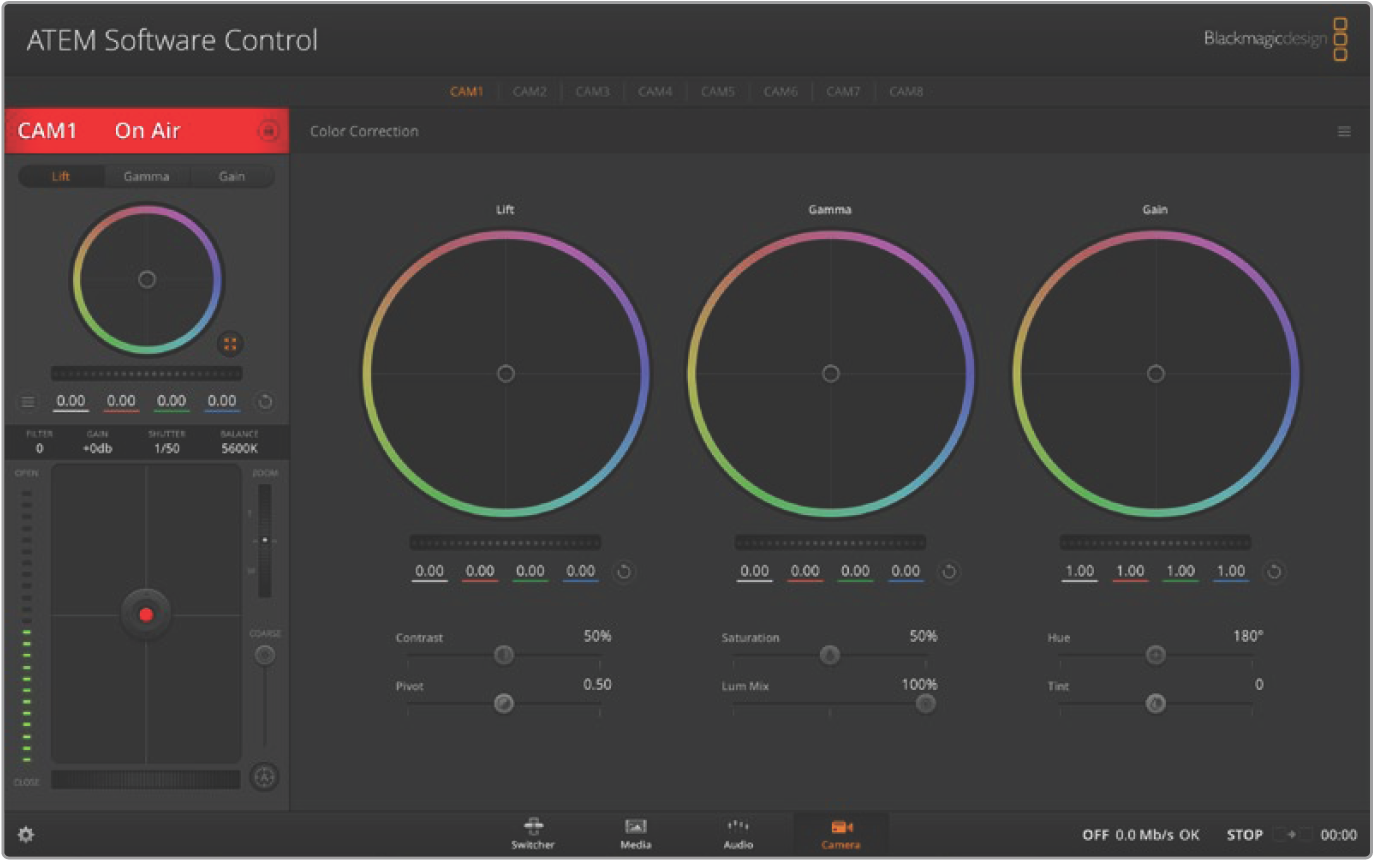
Task: Click the Zoom slider
Action: (x=265, y=540)
